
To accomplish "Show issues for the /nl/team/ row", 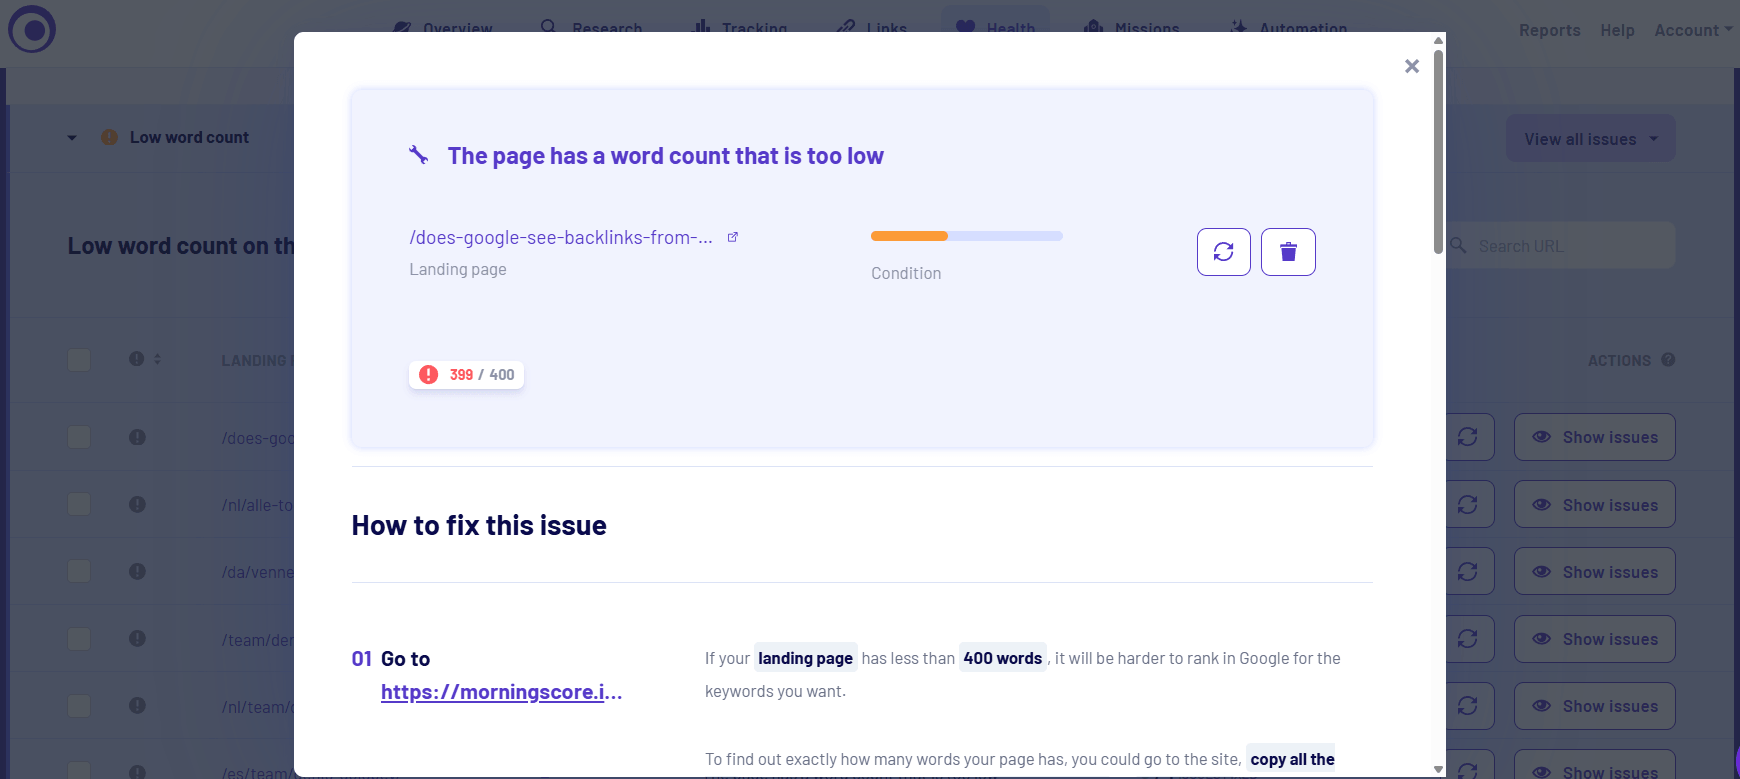I will (1595, 706).
